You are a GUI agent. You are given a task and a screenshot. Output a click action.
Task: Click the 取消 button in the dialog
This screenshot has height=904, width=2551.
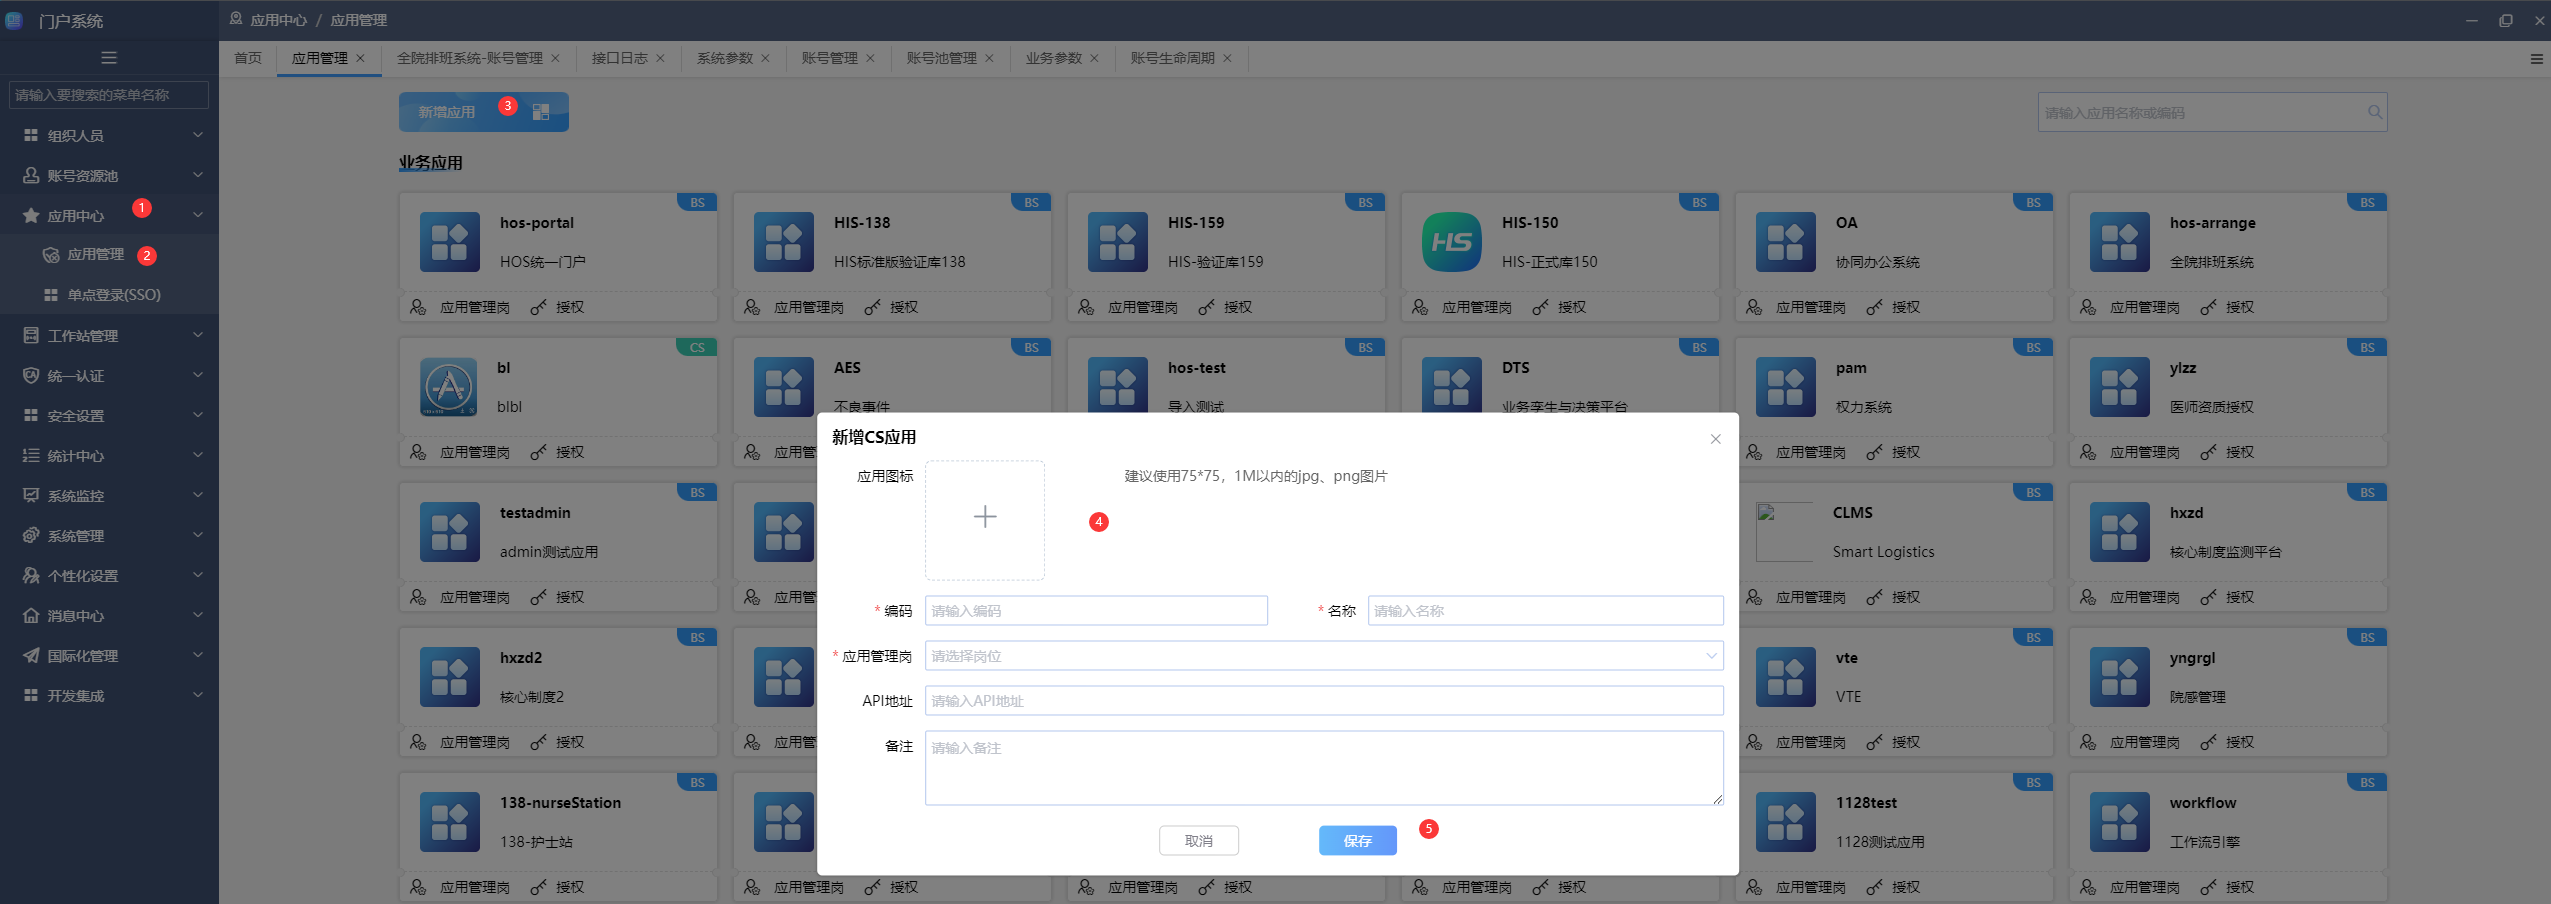click(x=1199, y=841)
